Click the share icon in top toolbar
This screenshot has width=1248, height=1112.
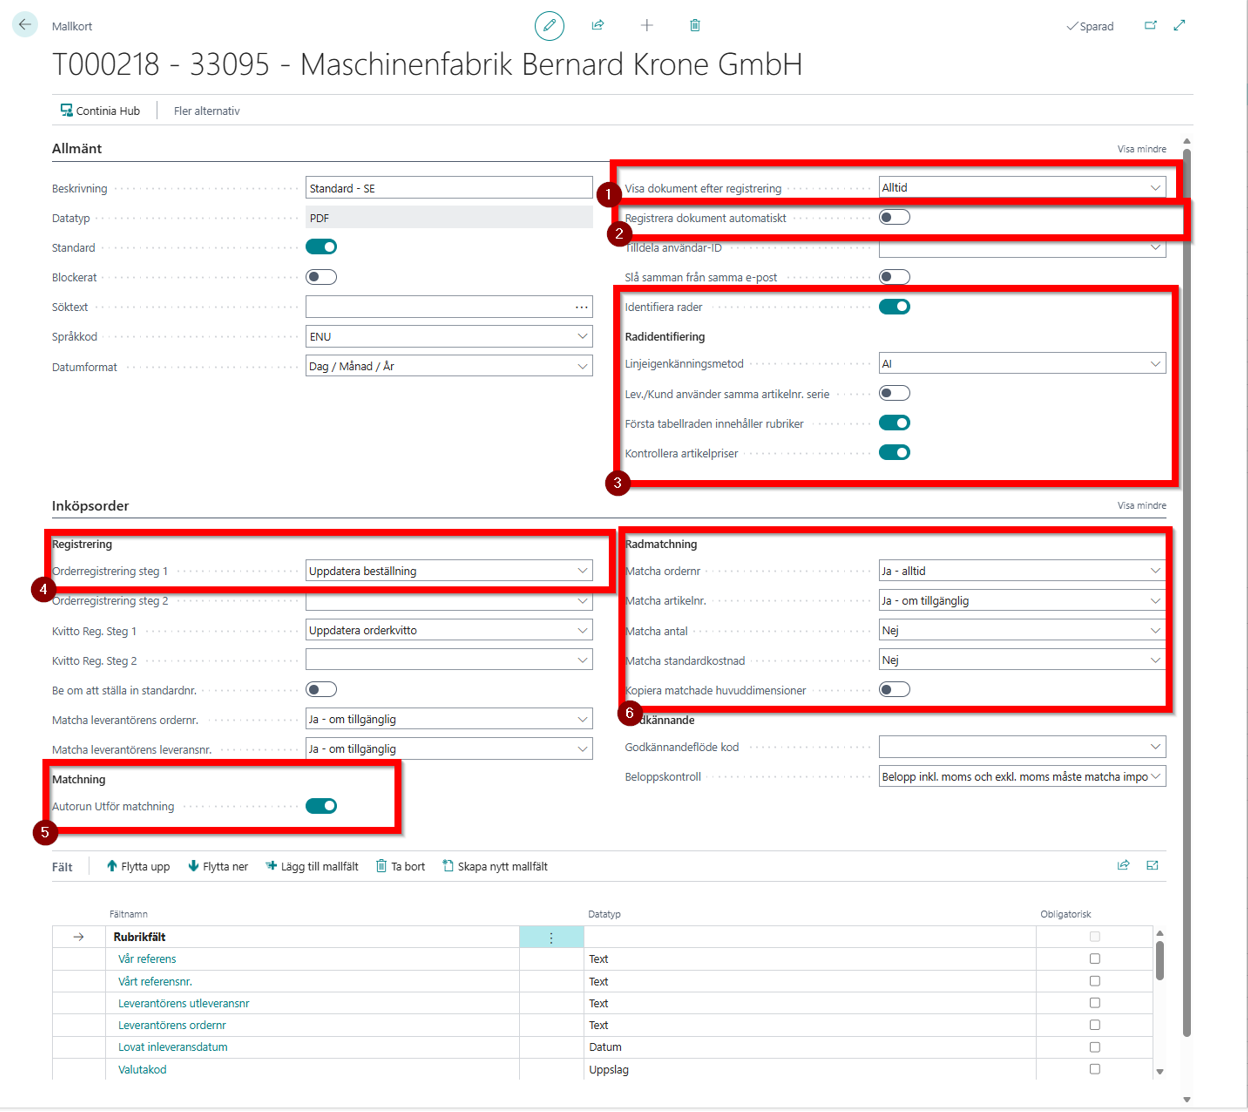pos(598,26)
